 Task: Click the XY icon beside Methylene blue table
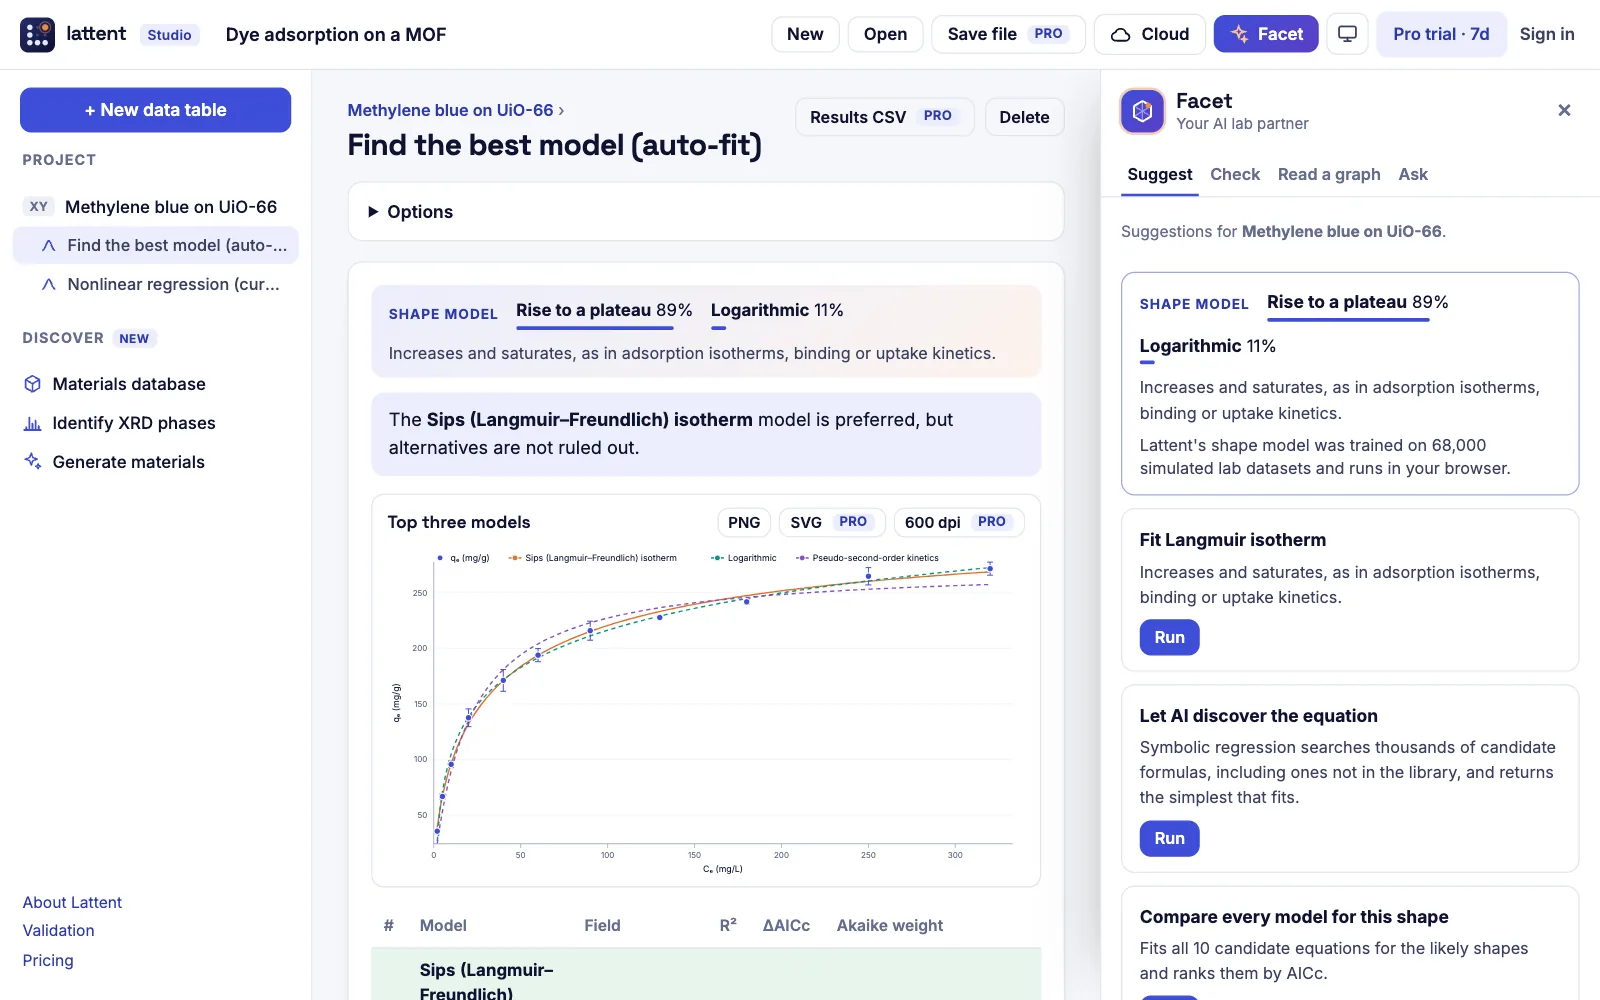tap(39, 207)
